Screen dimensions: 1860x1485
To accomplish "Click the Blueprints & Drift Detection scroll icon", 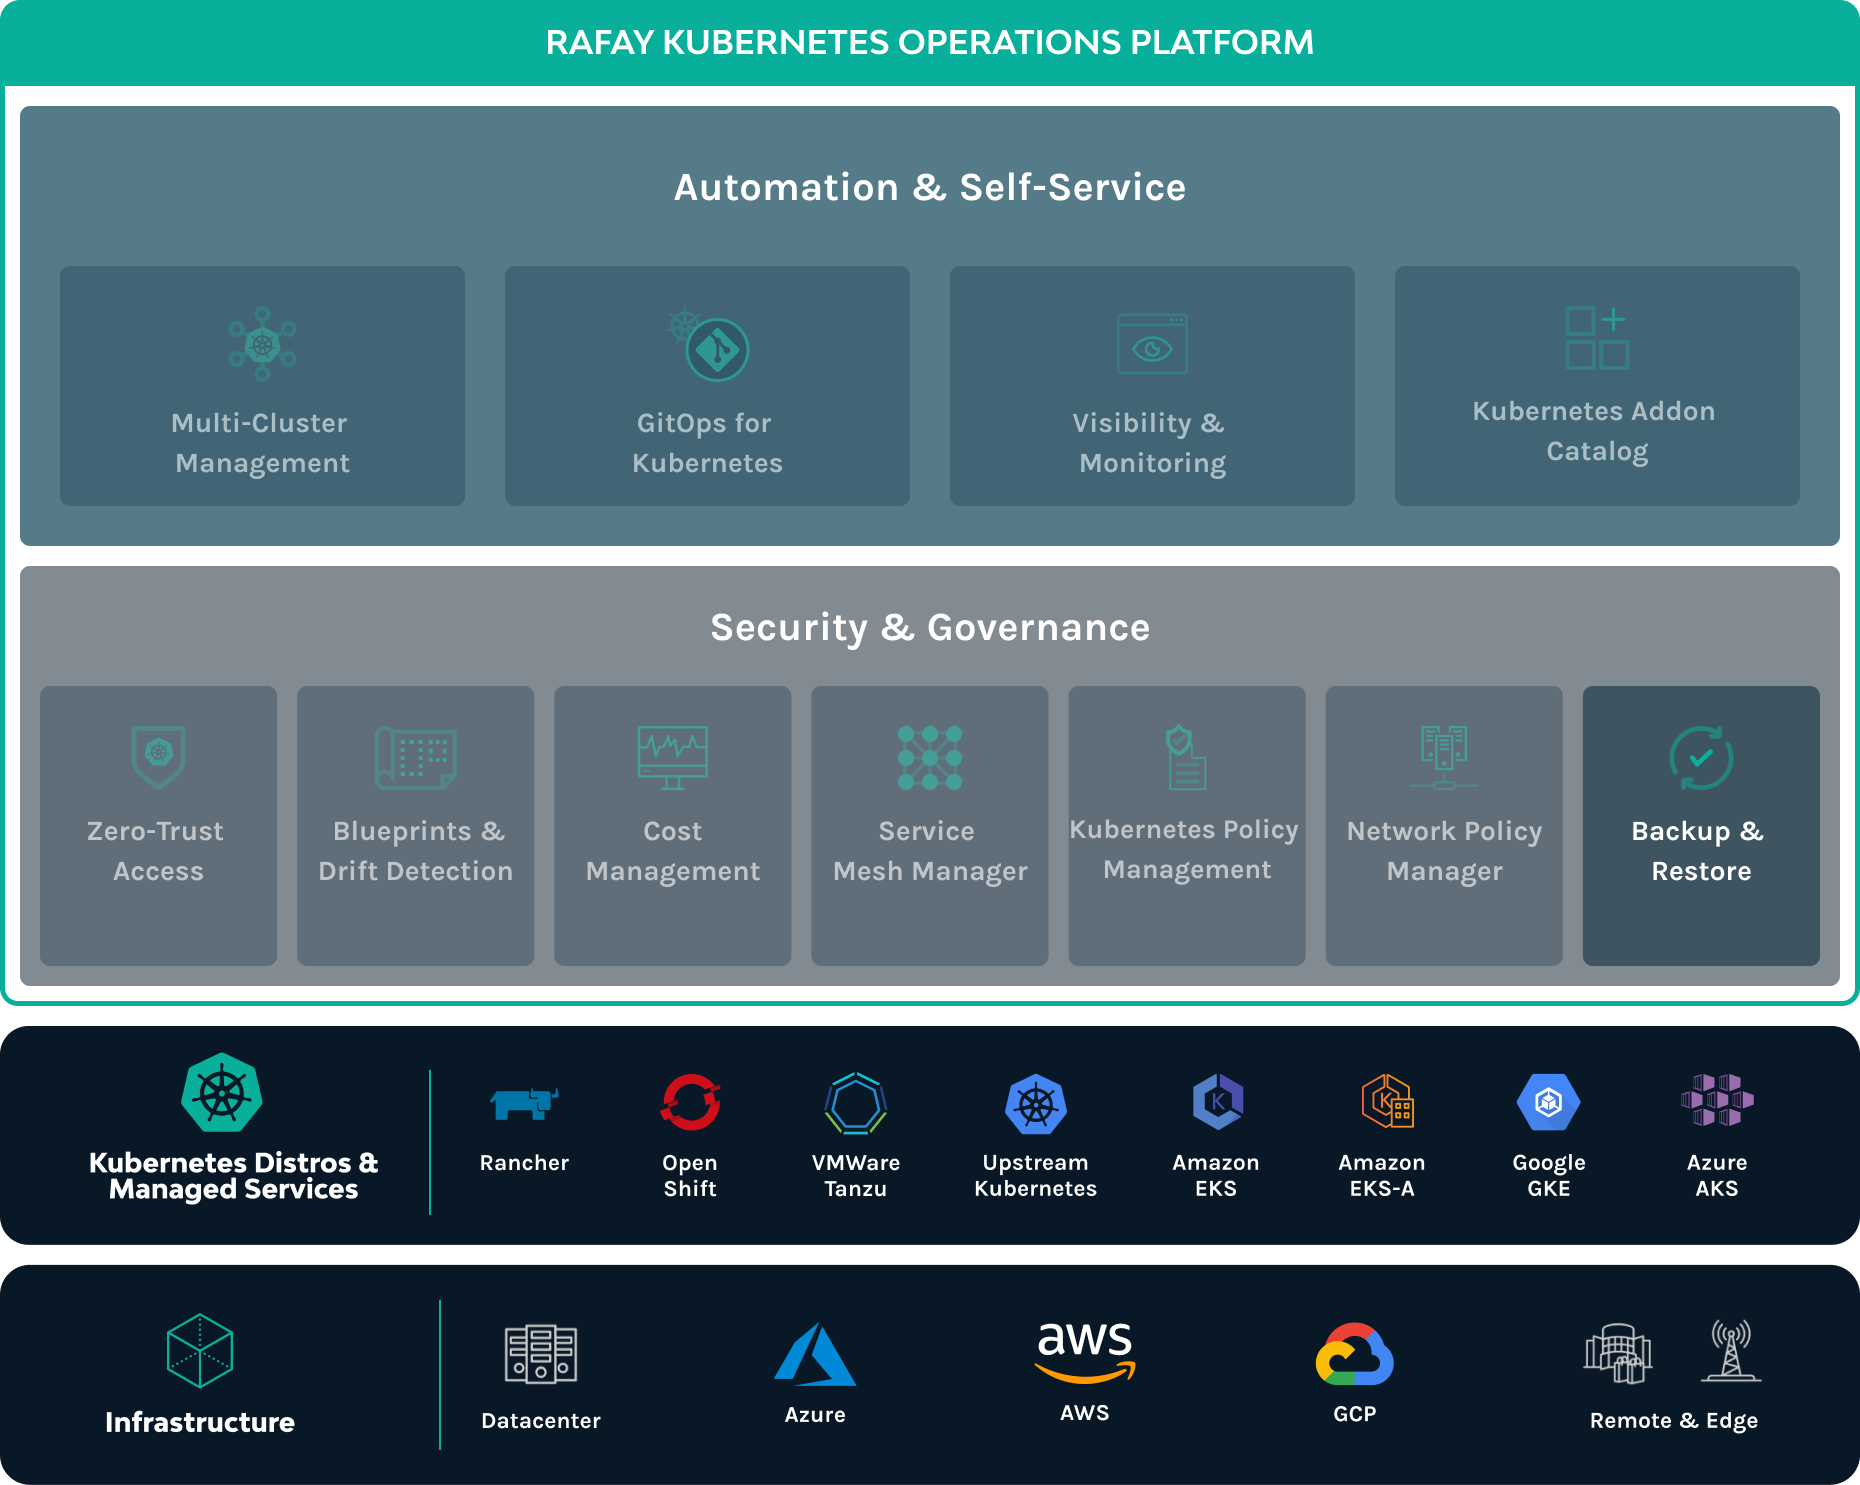I will (416, 758).
